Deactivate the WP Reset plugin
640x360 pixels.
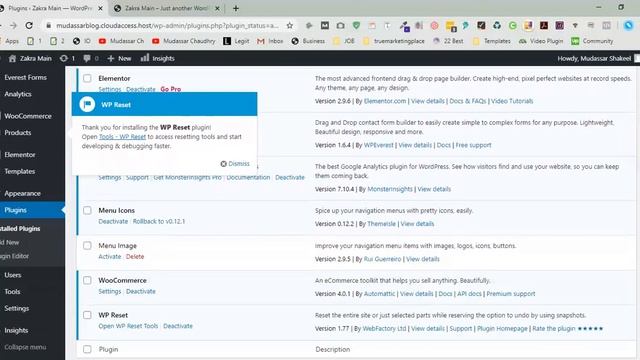coord(178,326)
